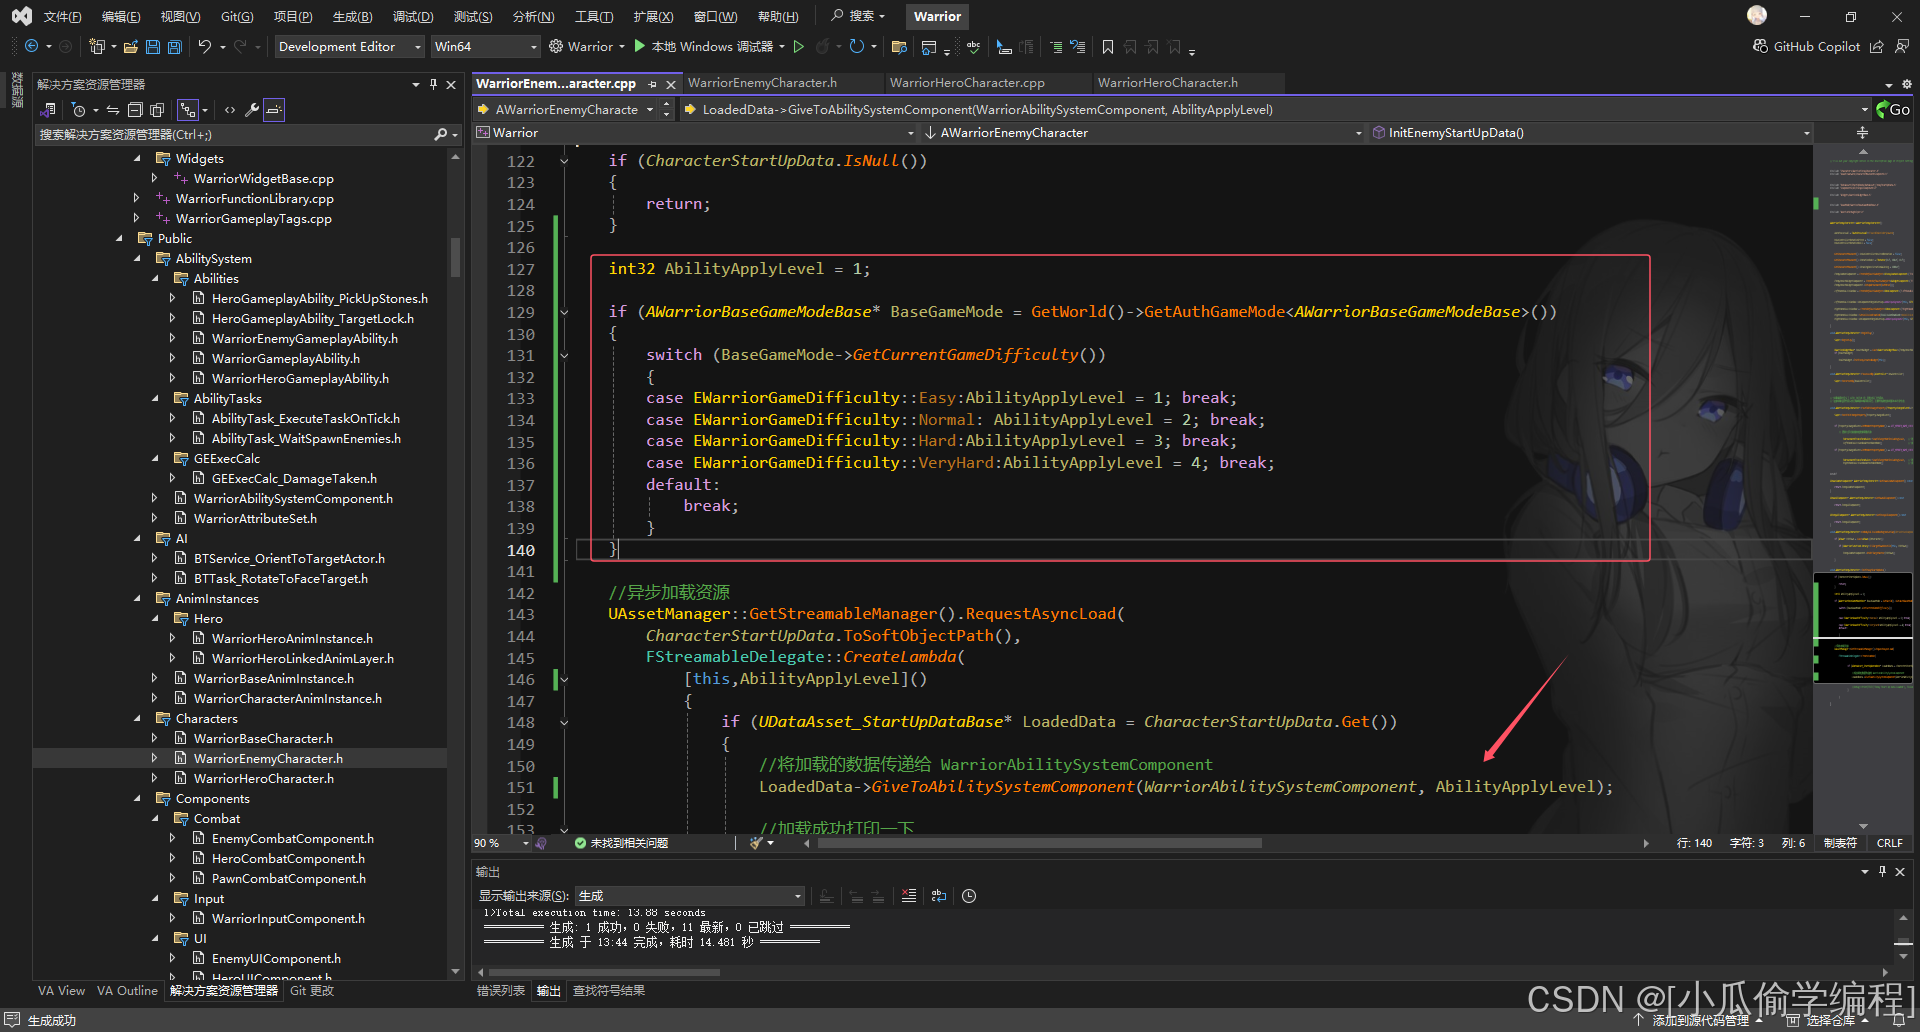Clear all output in the Output panel
This screenshot has width=1920, height=1032.
point(908,896)
